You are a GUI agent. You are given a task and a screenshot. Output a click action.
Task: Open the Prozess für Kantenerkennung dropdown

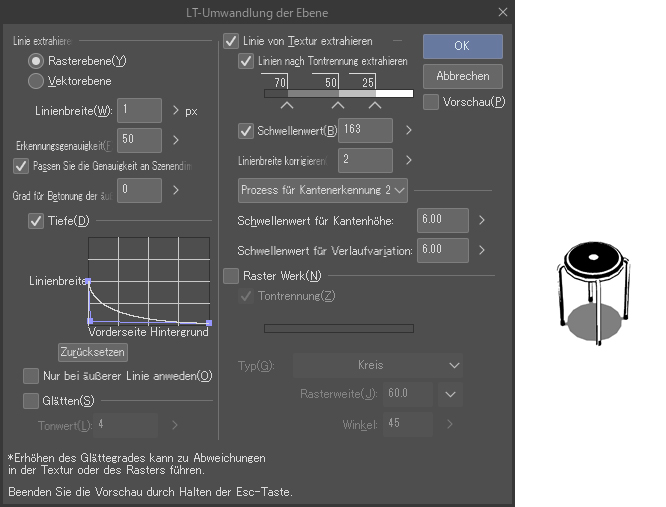[323, 189]
